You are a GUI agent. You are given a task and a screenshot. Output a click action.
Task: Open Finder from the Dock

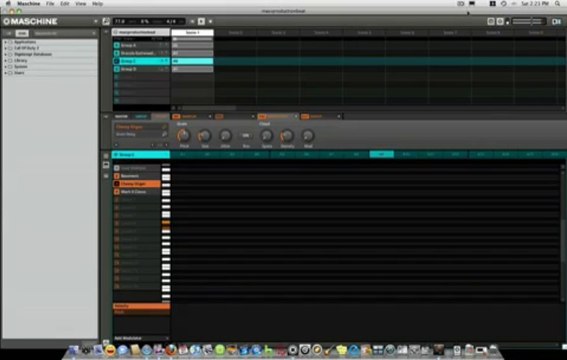tap(73, 350)
